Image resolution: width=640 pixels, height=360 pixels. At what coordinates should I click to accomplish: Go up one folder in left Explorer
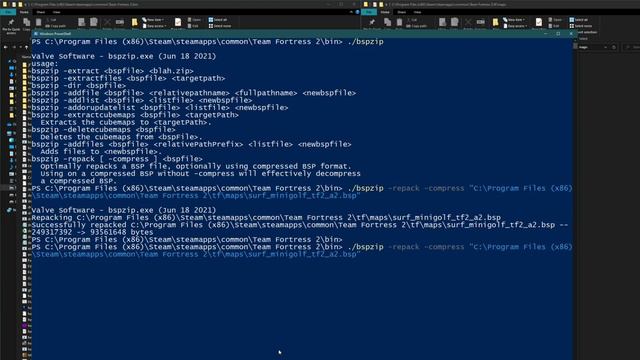[26, 47]
